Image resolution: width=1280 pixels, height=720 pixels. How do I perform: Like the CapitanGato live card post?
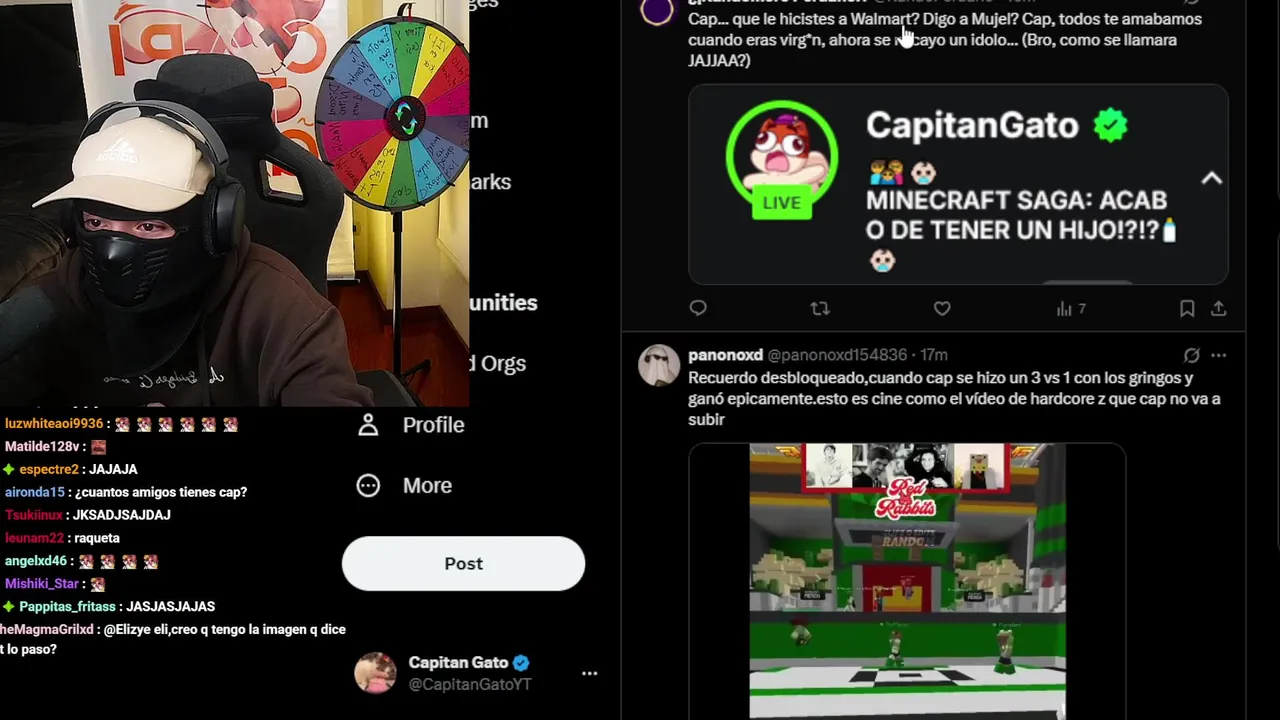942,308
